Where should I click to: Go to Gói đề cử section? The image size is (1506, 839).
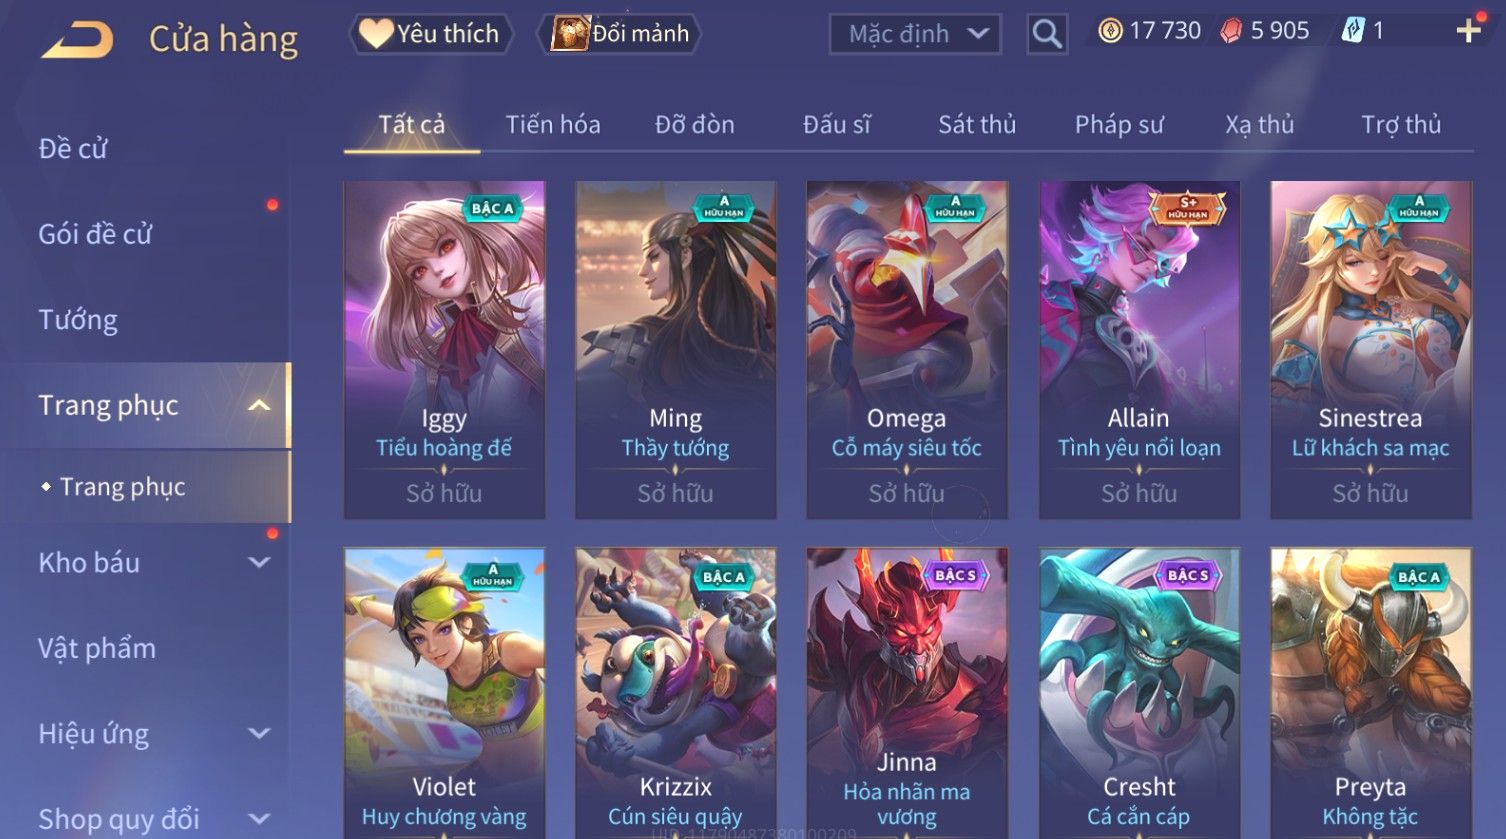[x=95, y=234]
